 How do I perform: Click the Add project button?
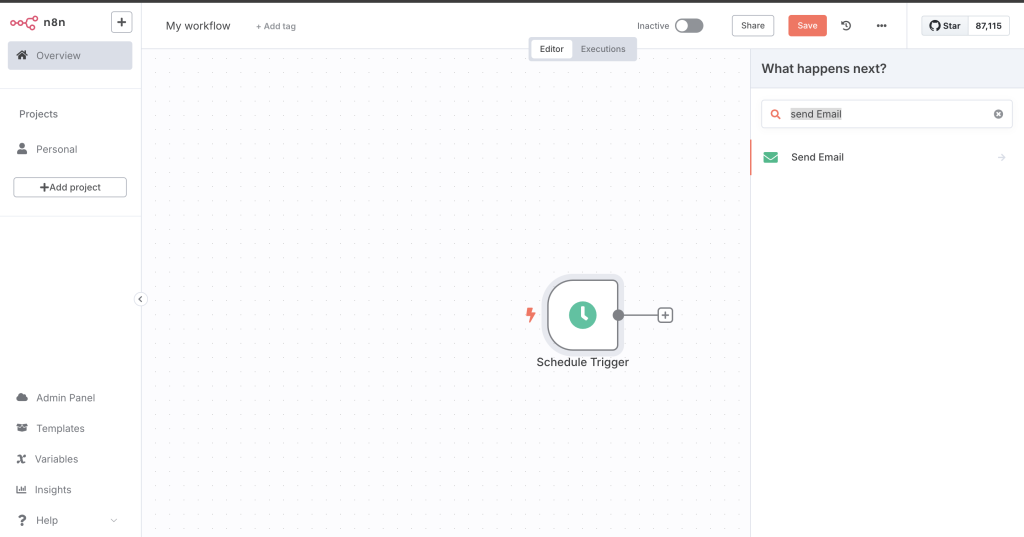(x=70, y=187)
